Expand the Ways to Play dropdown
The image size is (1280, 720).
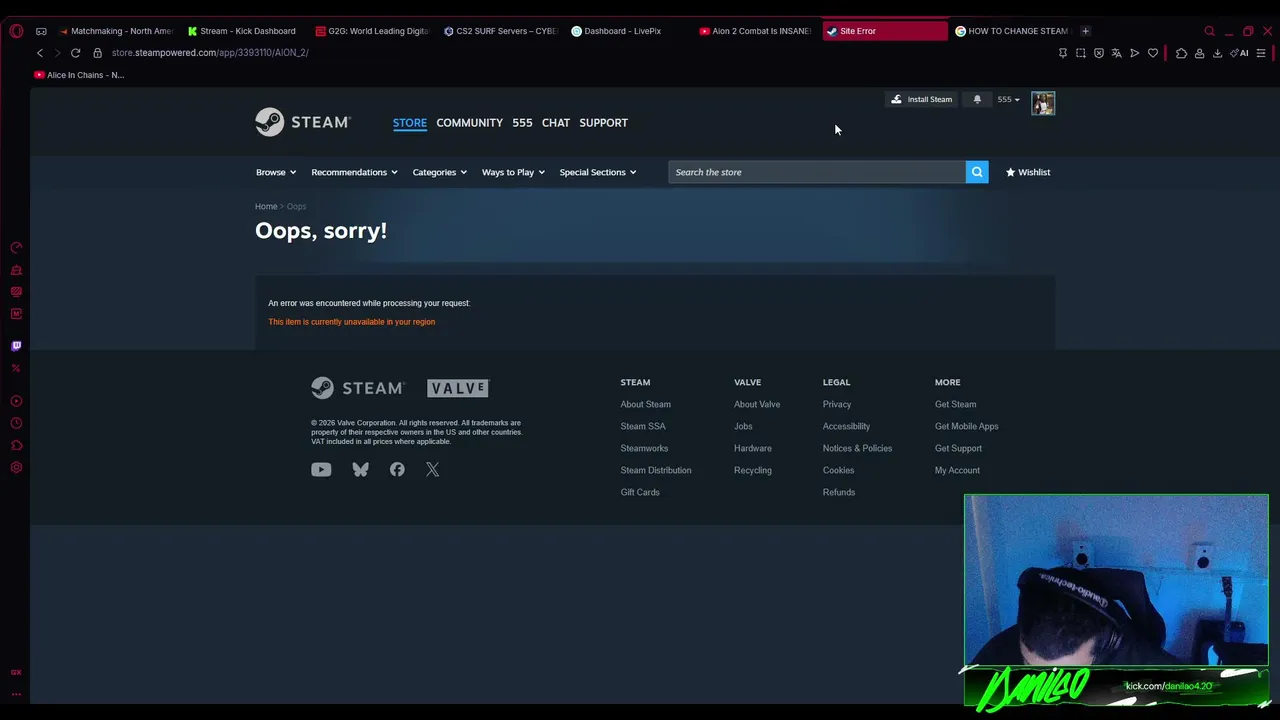click(513, 172)
